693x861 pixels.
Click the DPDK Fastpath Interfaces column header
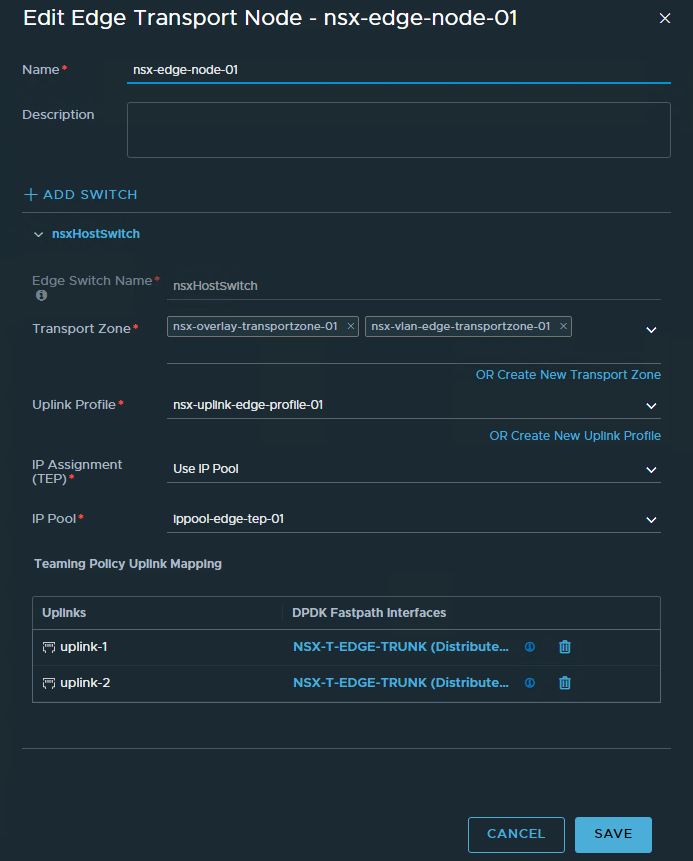pos(369,613)
